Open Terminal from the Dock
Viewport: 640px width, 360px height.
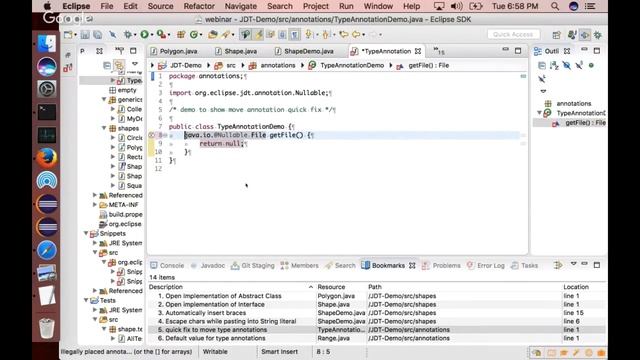point(47,112)
